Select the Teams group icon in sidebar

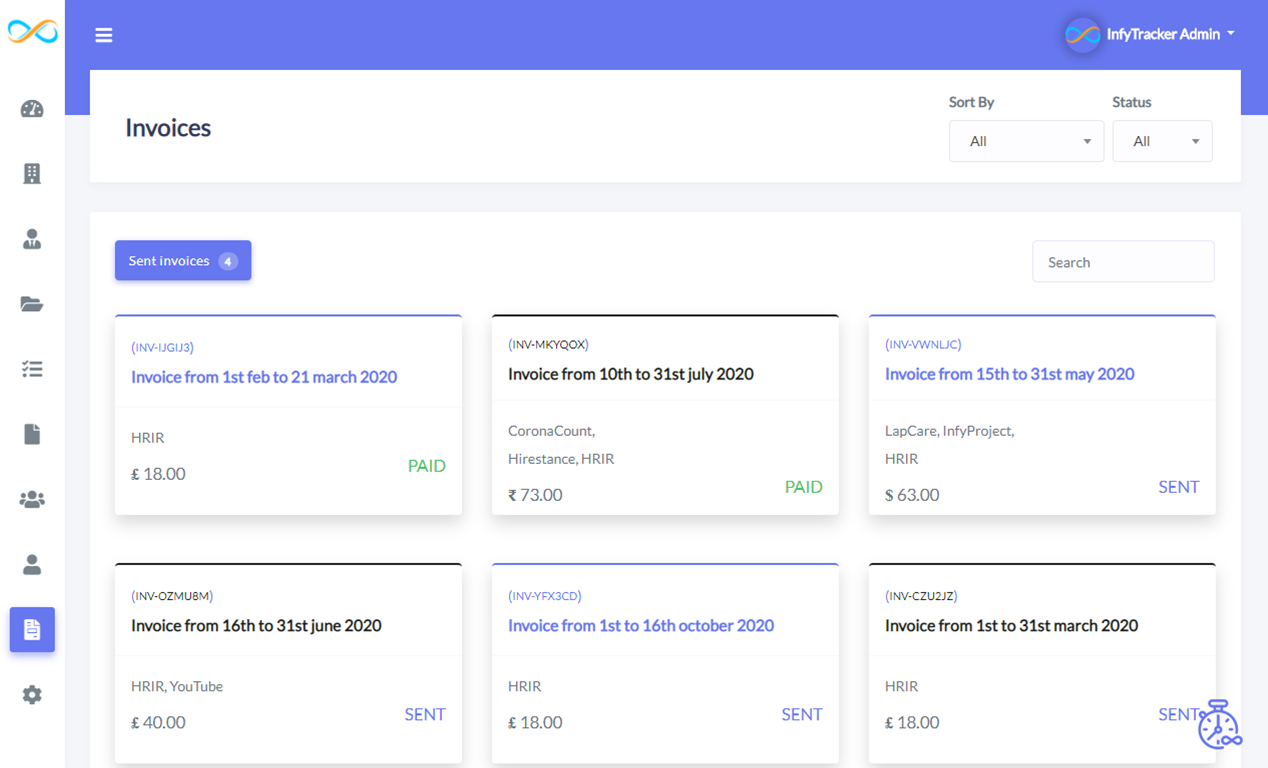[x=31, y=499]
